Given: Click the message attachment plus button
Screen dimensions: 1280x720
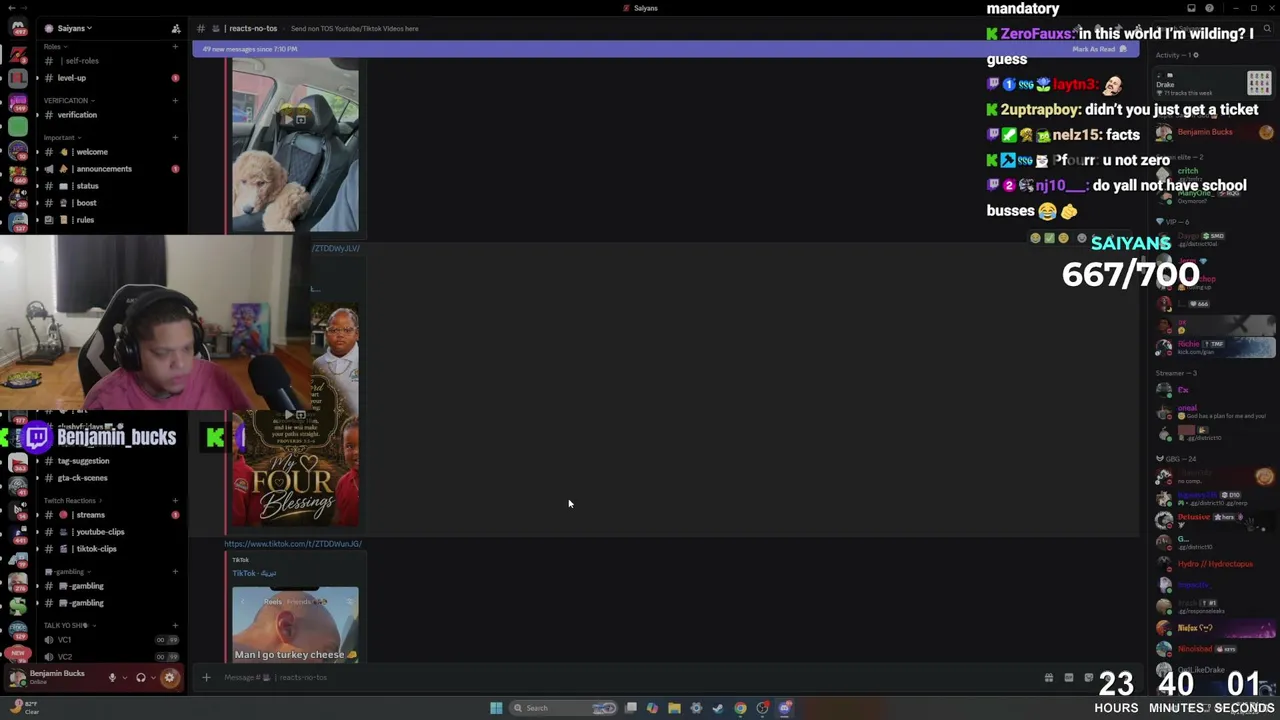Looking at the screenshot, I should click(206, 678).
